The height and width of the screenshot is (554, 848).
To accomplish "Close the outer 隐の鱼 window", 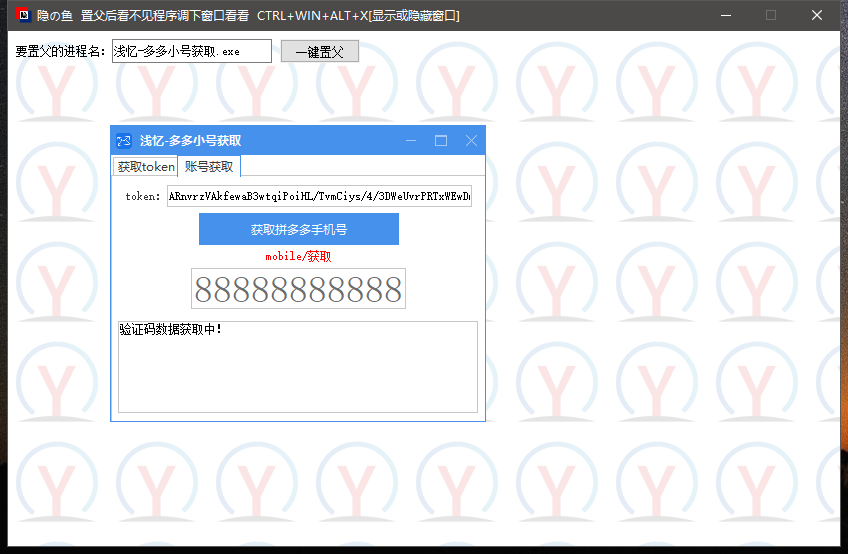I will pos(817,15).
